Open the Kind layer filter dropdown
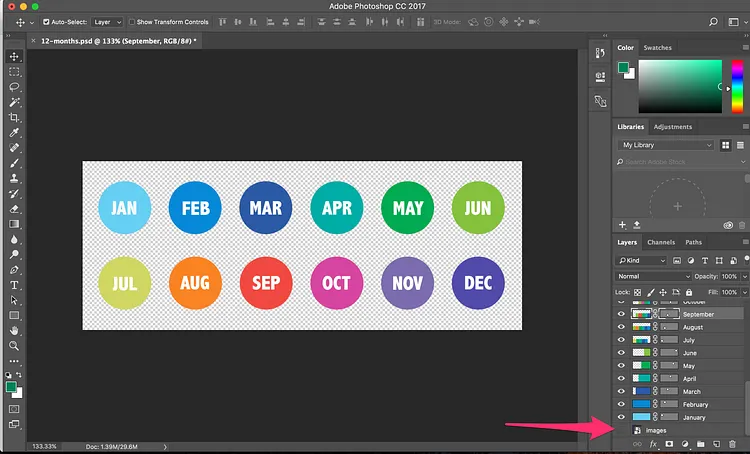This screenshot has height=454, width=750. [x=641, y=261]
